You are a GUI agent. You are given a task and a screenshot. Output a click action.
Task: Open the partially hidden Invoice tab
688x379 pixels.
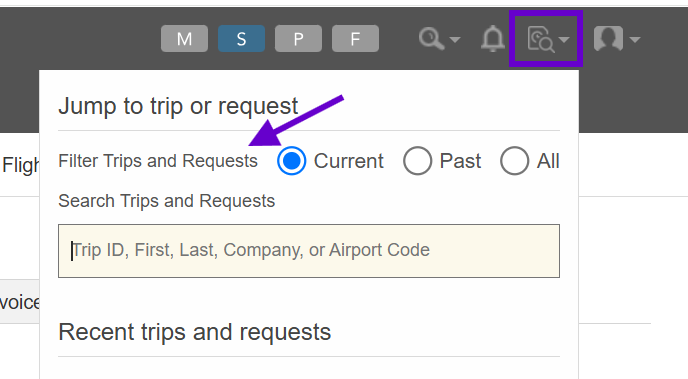(x=19, y=302)
